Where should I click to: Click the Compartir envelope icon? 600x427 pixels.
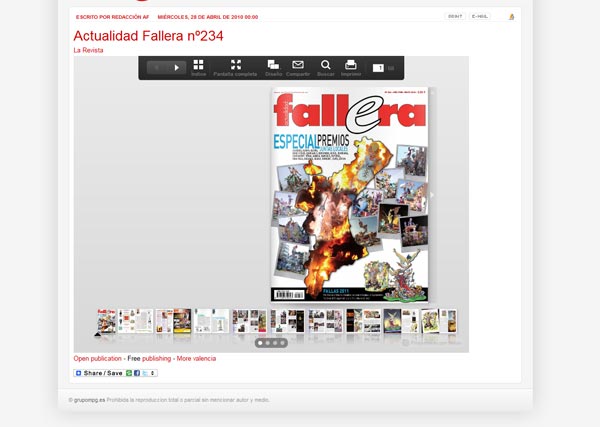point(298,65)
